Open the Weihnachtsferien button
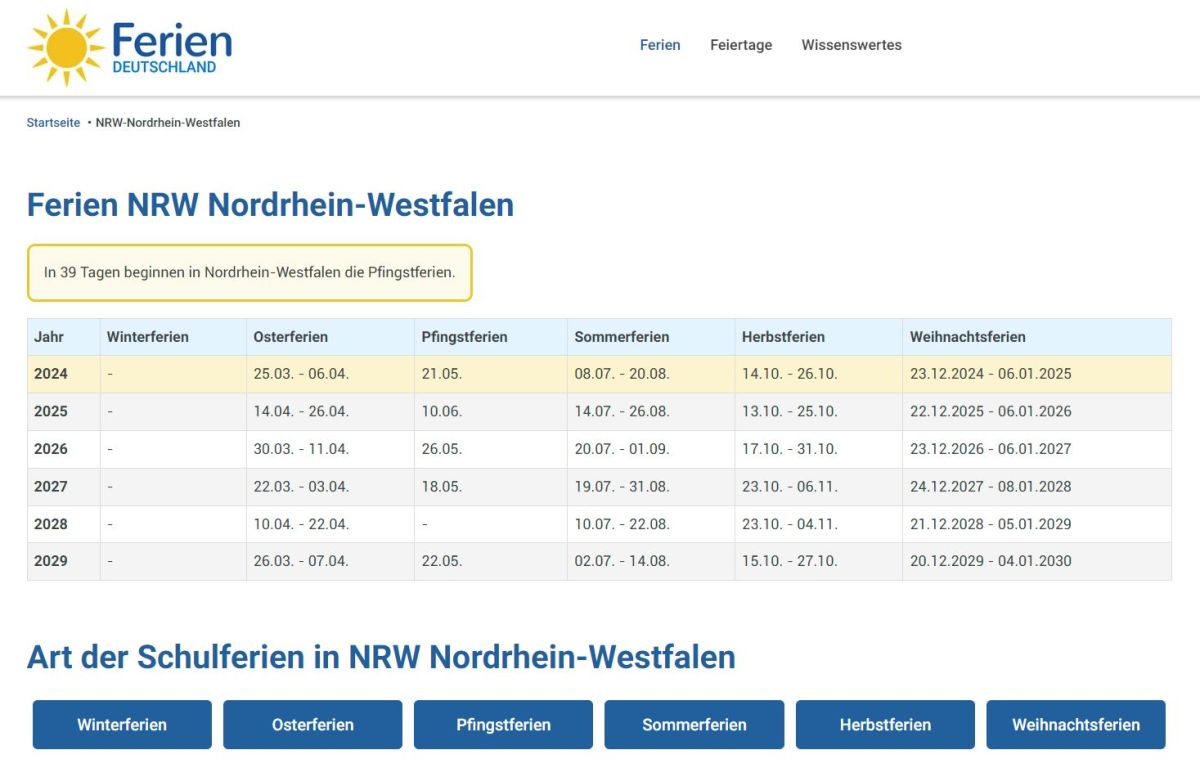 pyautogui.click(x=1076, y=724)
